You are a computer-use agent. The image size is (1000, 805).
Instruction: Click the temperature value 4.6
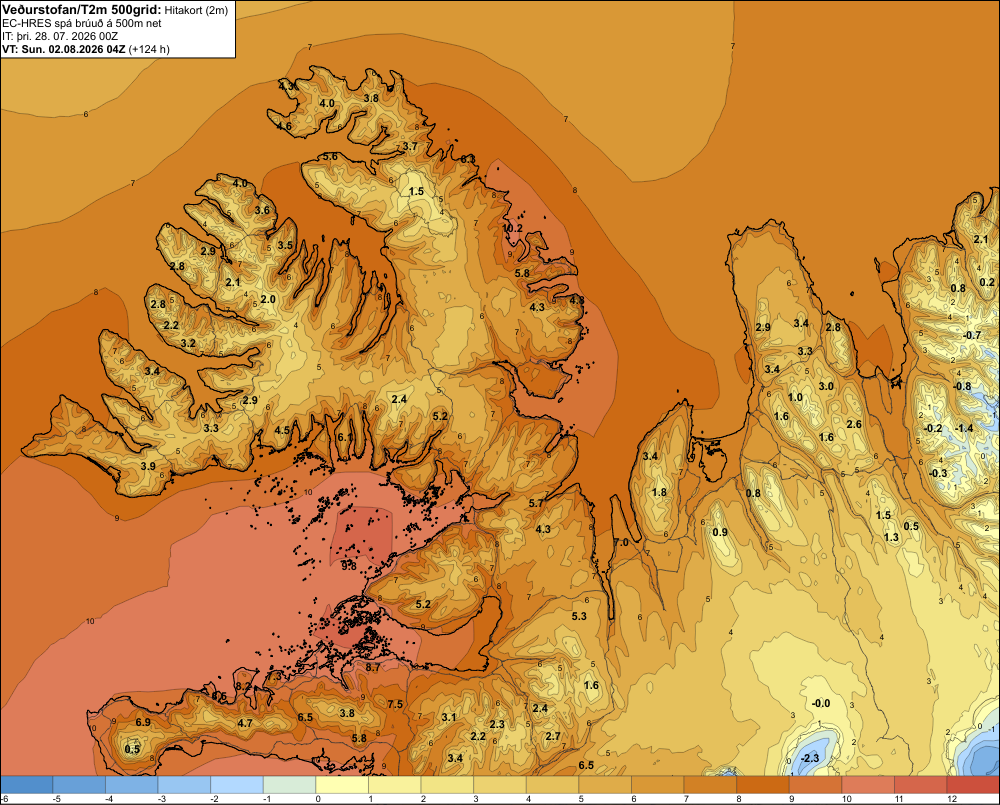coord(284,126)
